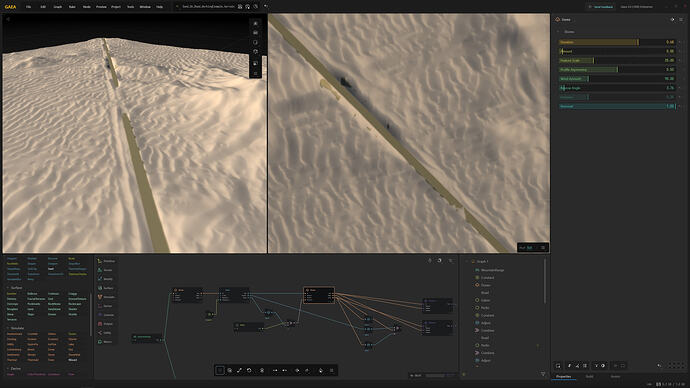Adjust the Feature Scale slider

pyautogui.click(x=617, y=60)
